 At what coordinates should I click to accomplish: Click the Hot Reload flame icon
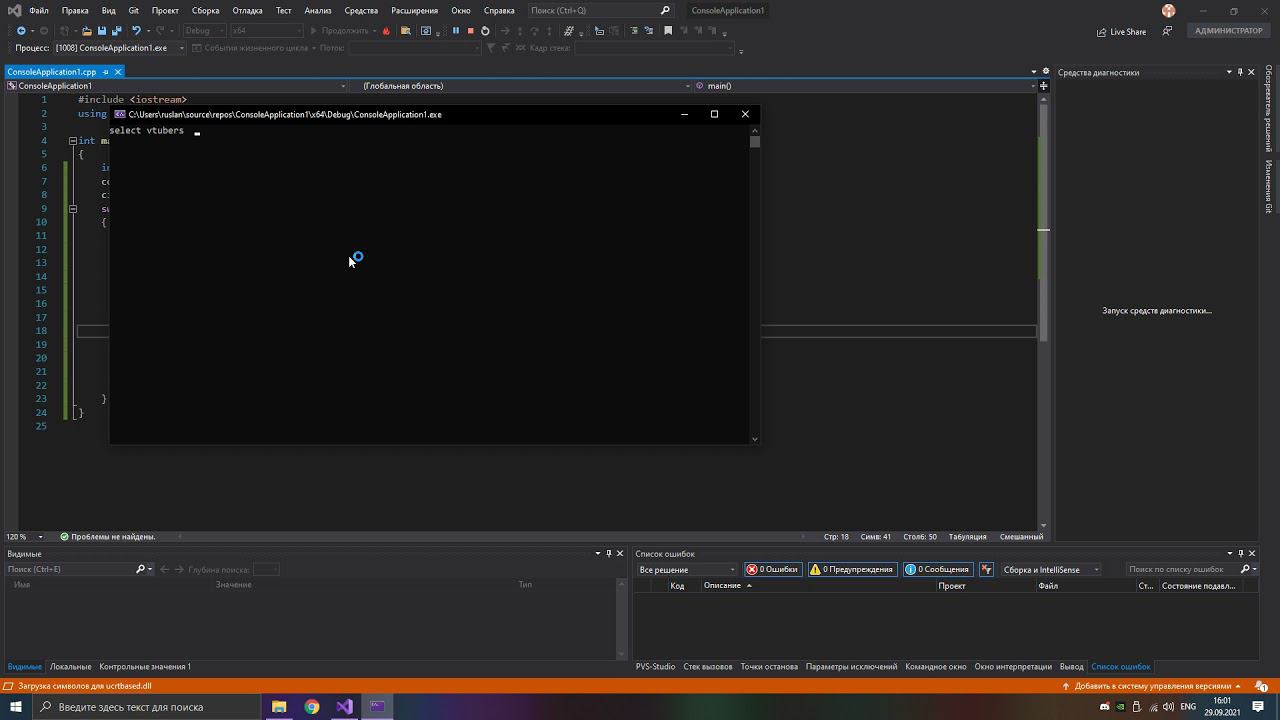tap(387, 31)
